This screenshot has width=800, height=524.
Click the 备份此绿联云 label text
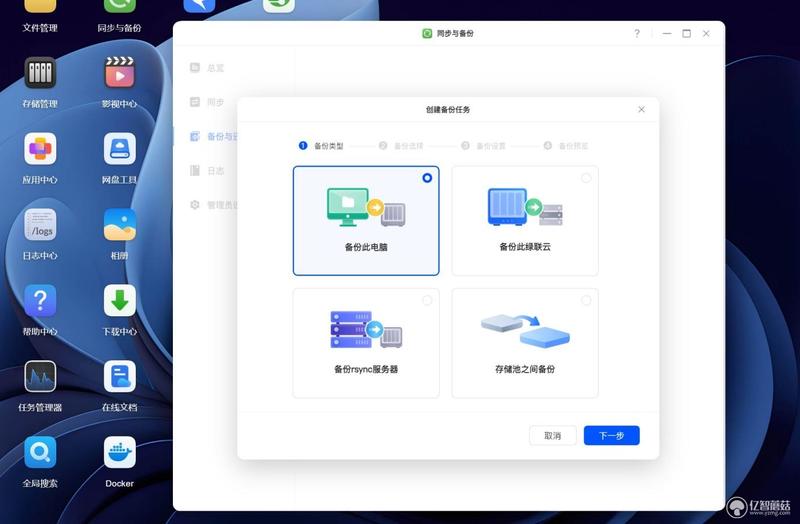point(525,247)
